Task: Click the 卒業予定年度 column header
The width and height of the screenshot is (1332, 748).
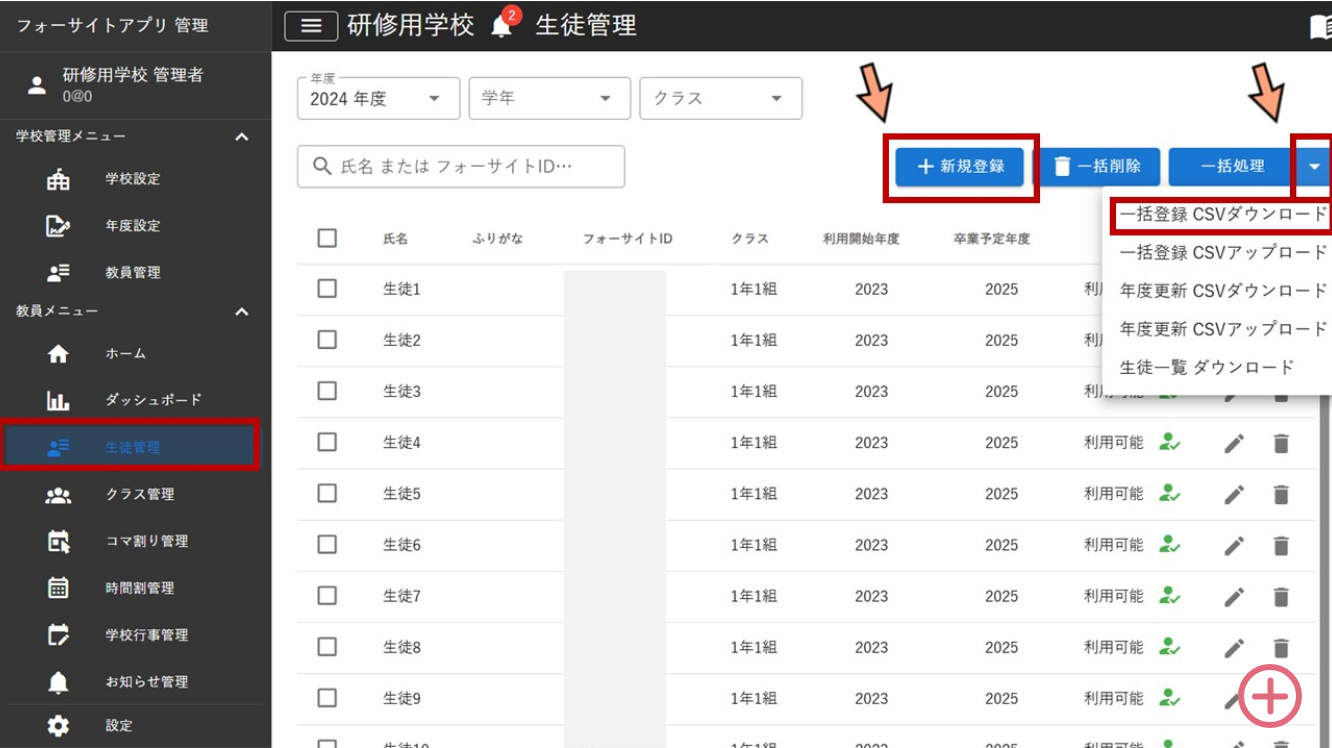Action: pos(991,239)
